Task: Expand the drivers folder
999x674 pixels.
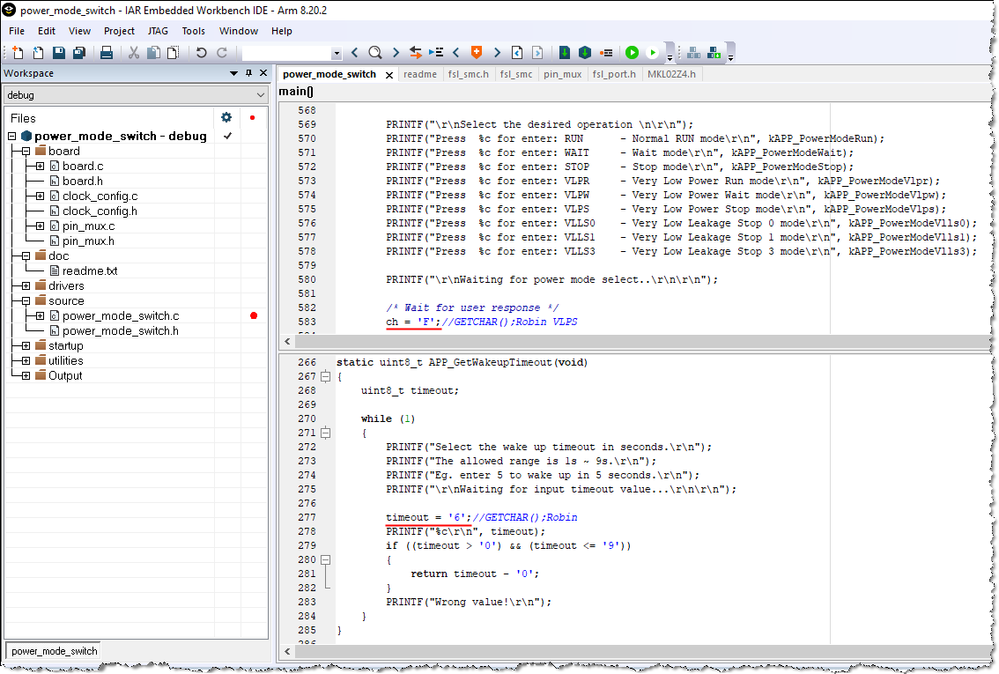Action: 26,285
